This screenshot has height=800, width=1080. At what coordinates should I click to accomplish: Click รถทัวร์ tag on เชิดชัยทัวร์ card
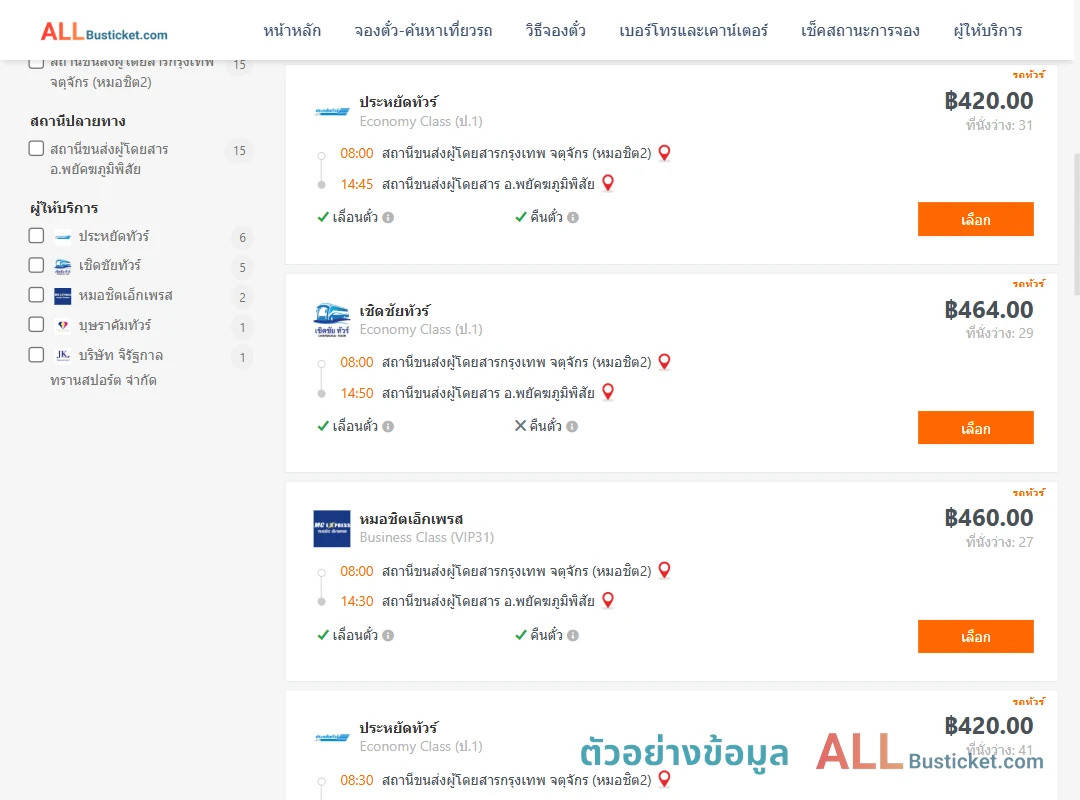point(1028,283)
